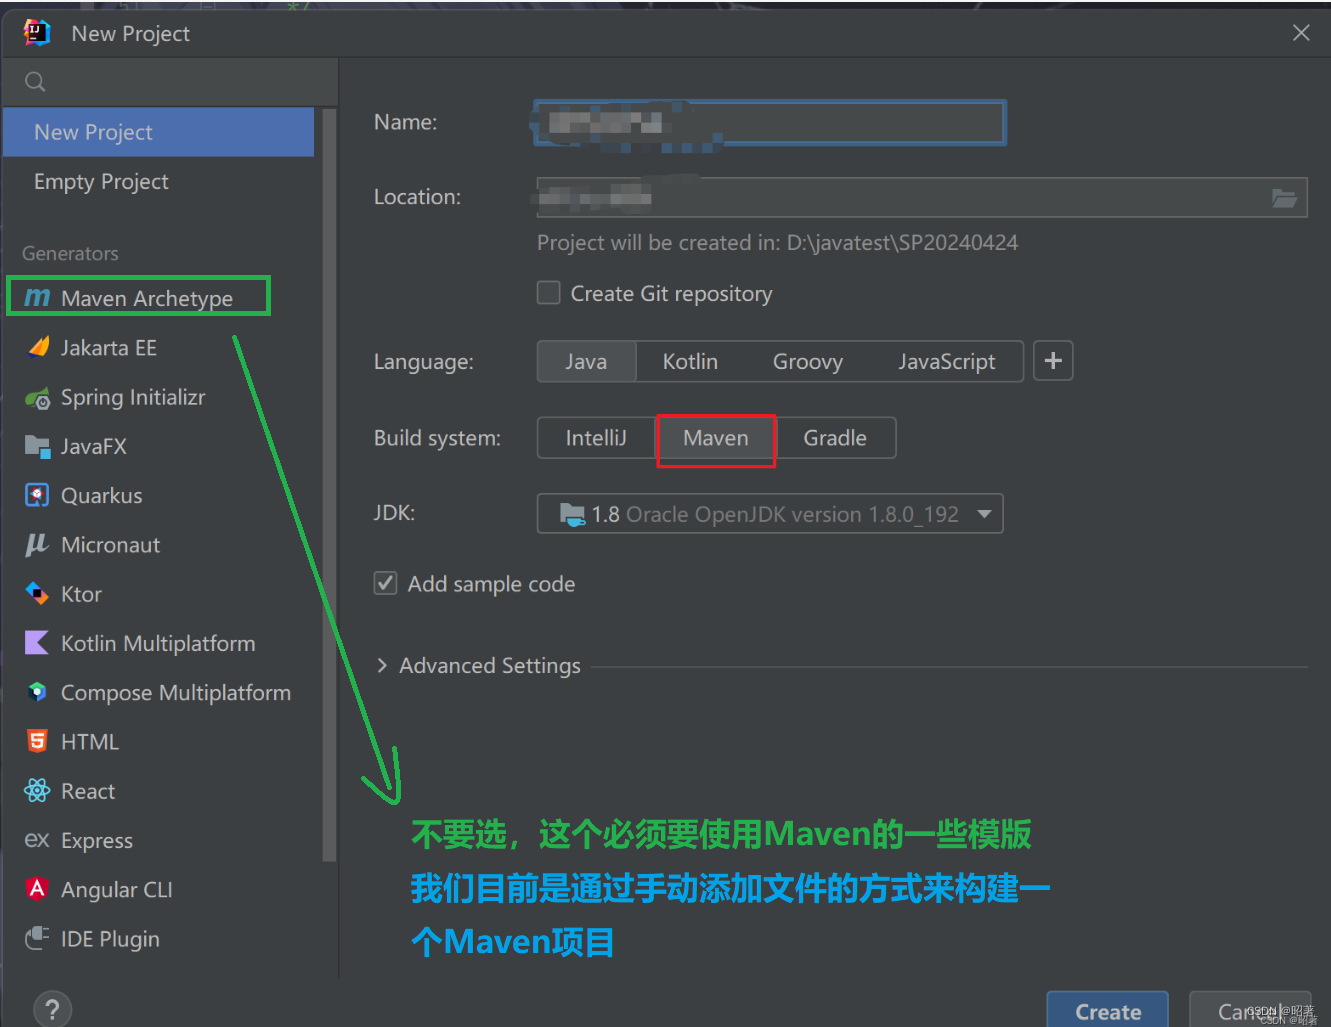Select New Project in the sidebar
This screenshot has height=1027, width=1331.
coord(158,132)
